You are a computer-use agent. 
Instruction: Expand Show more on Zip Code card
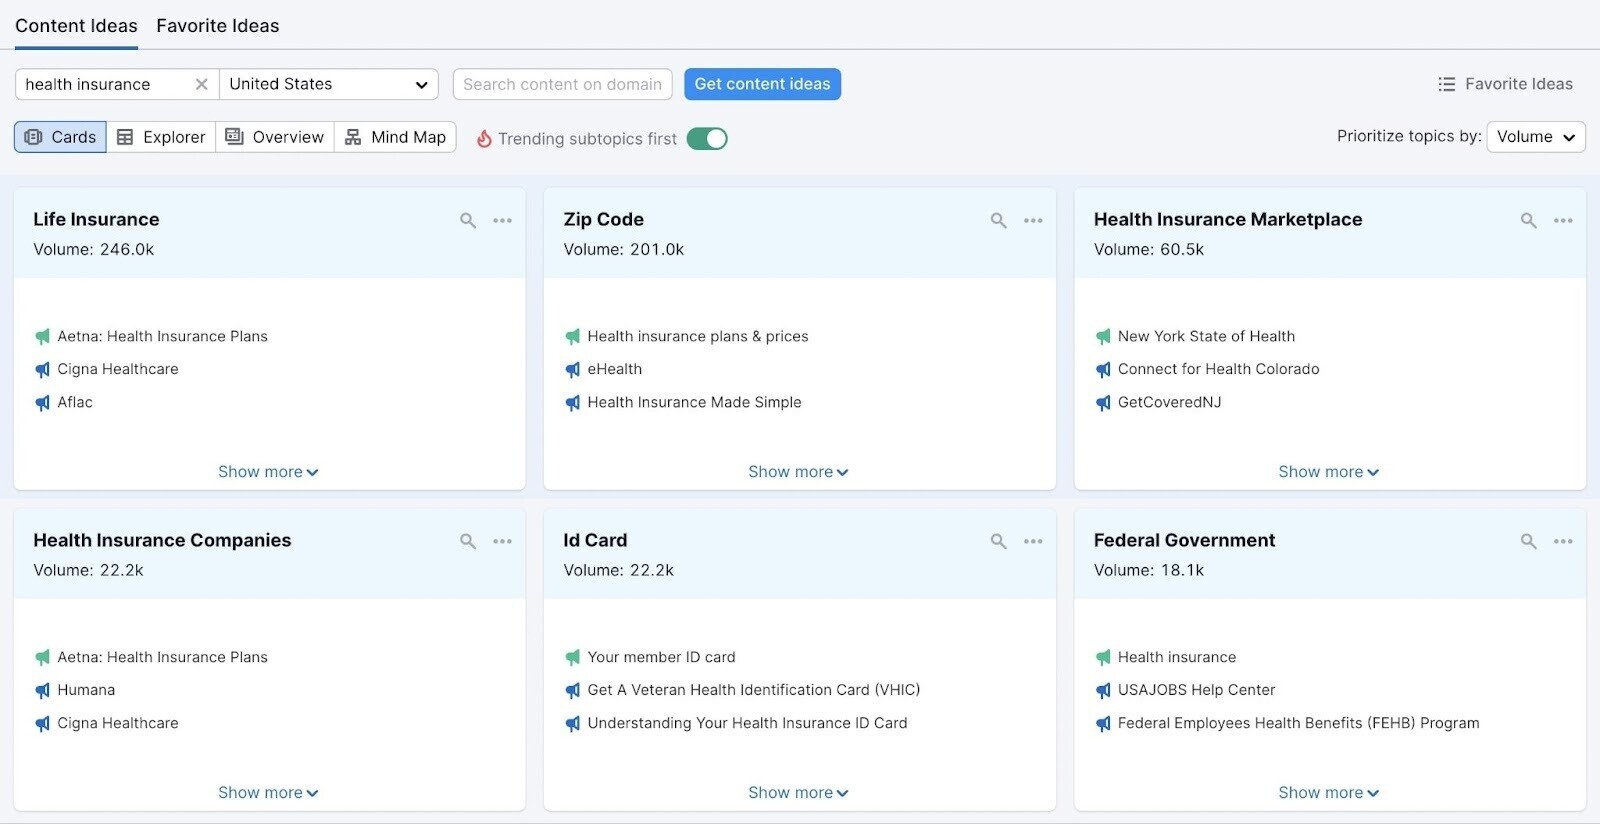(x=798, y=472)
